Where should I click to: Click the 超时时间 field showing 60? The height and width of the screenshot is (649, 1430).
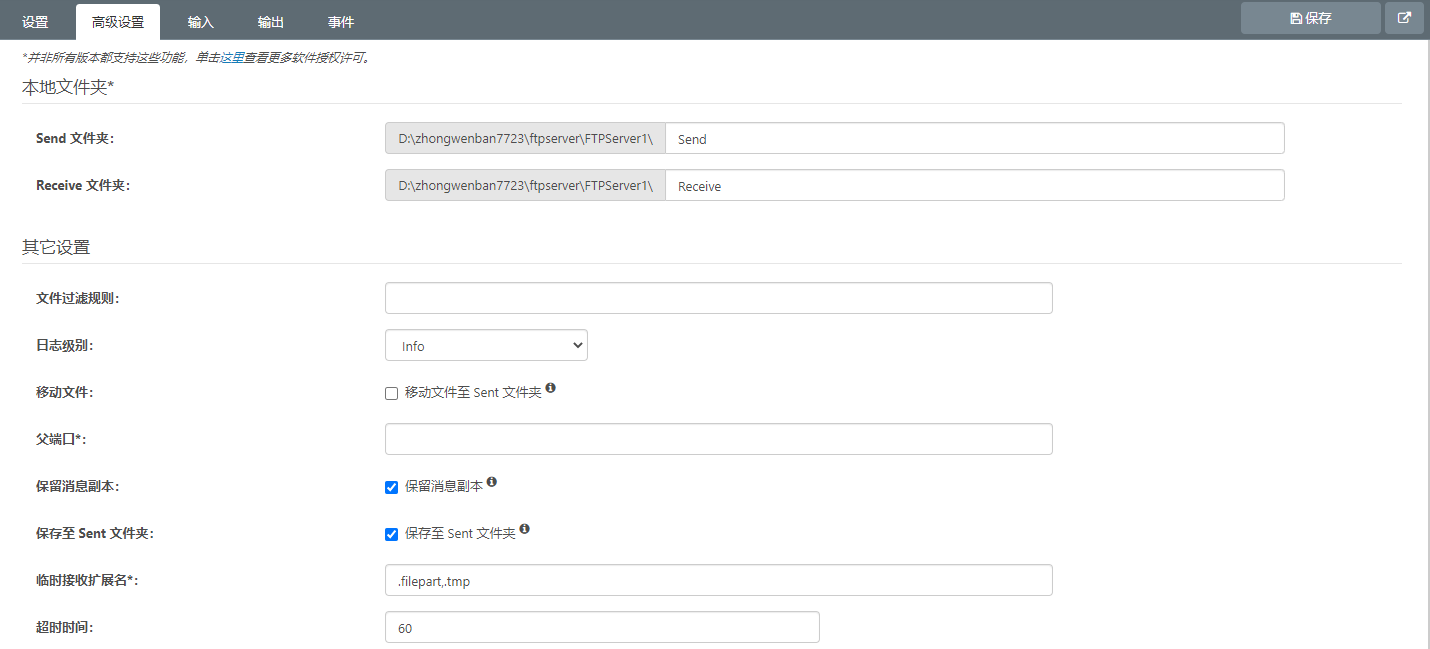coord(602,628)
